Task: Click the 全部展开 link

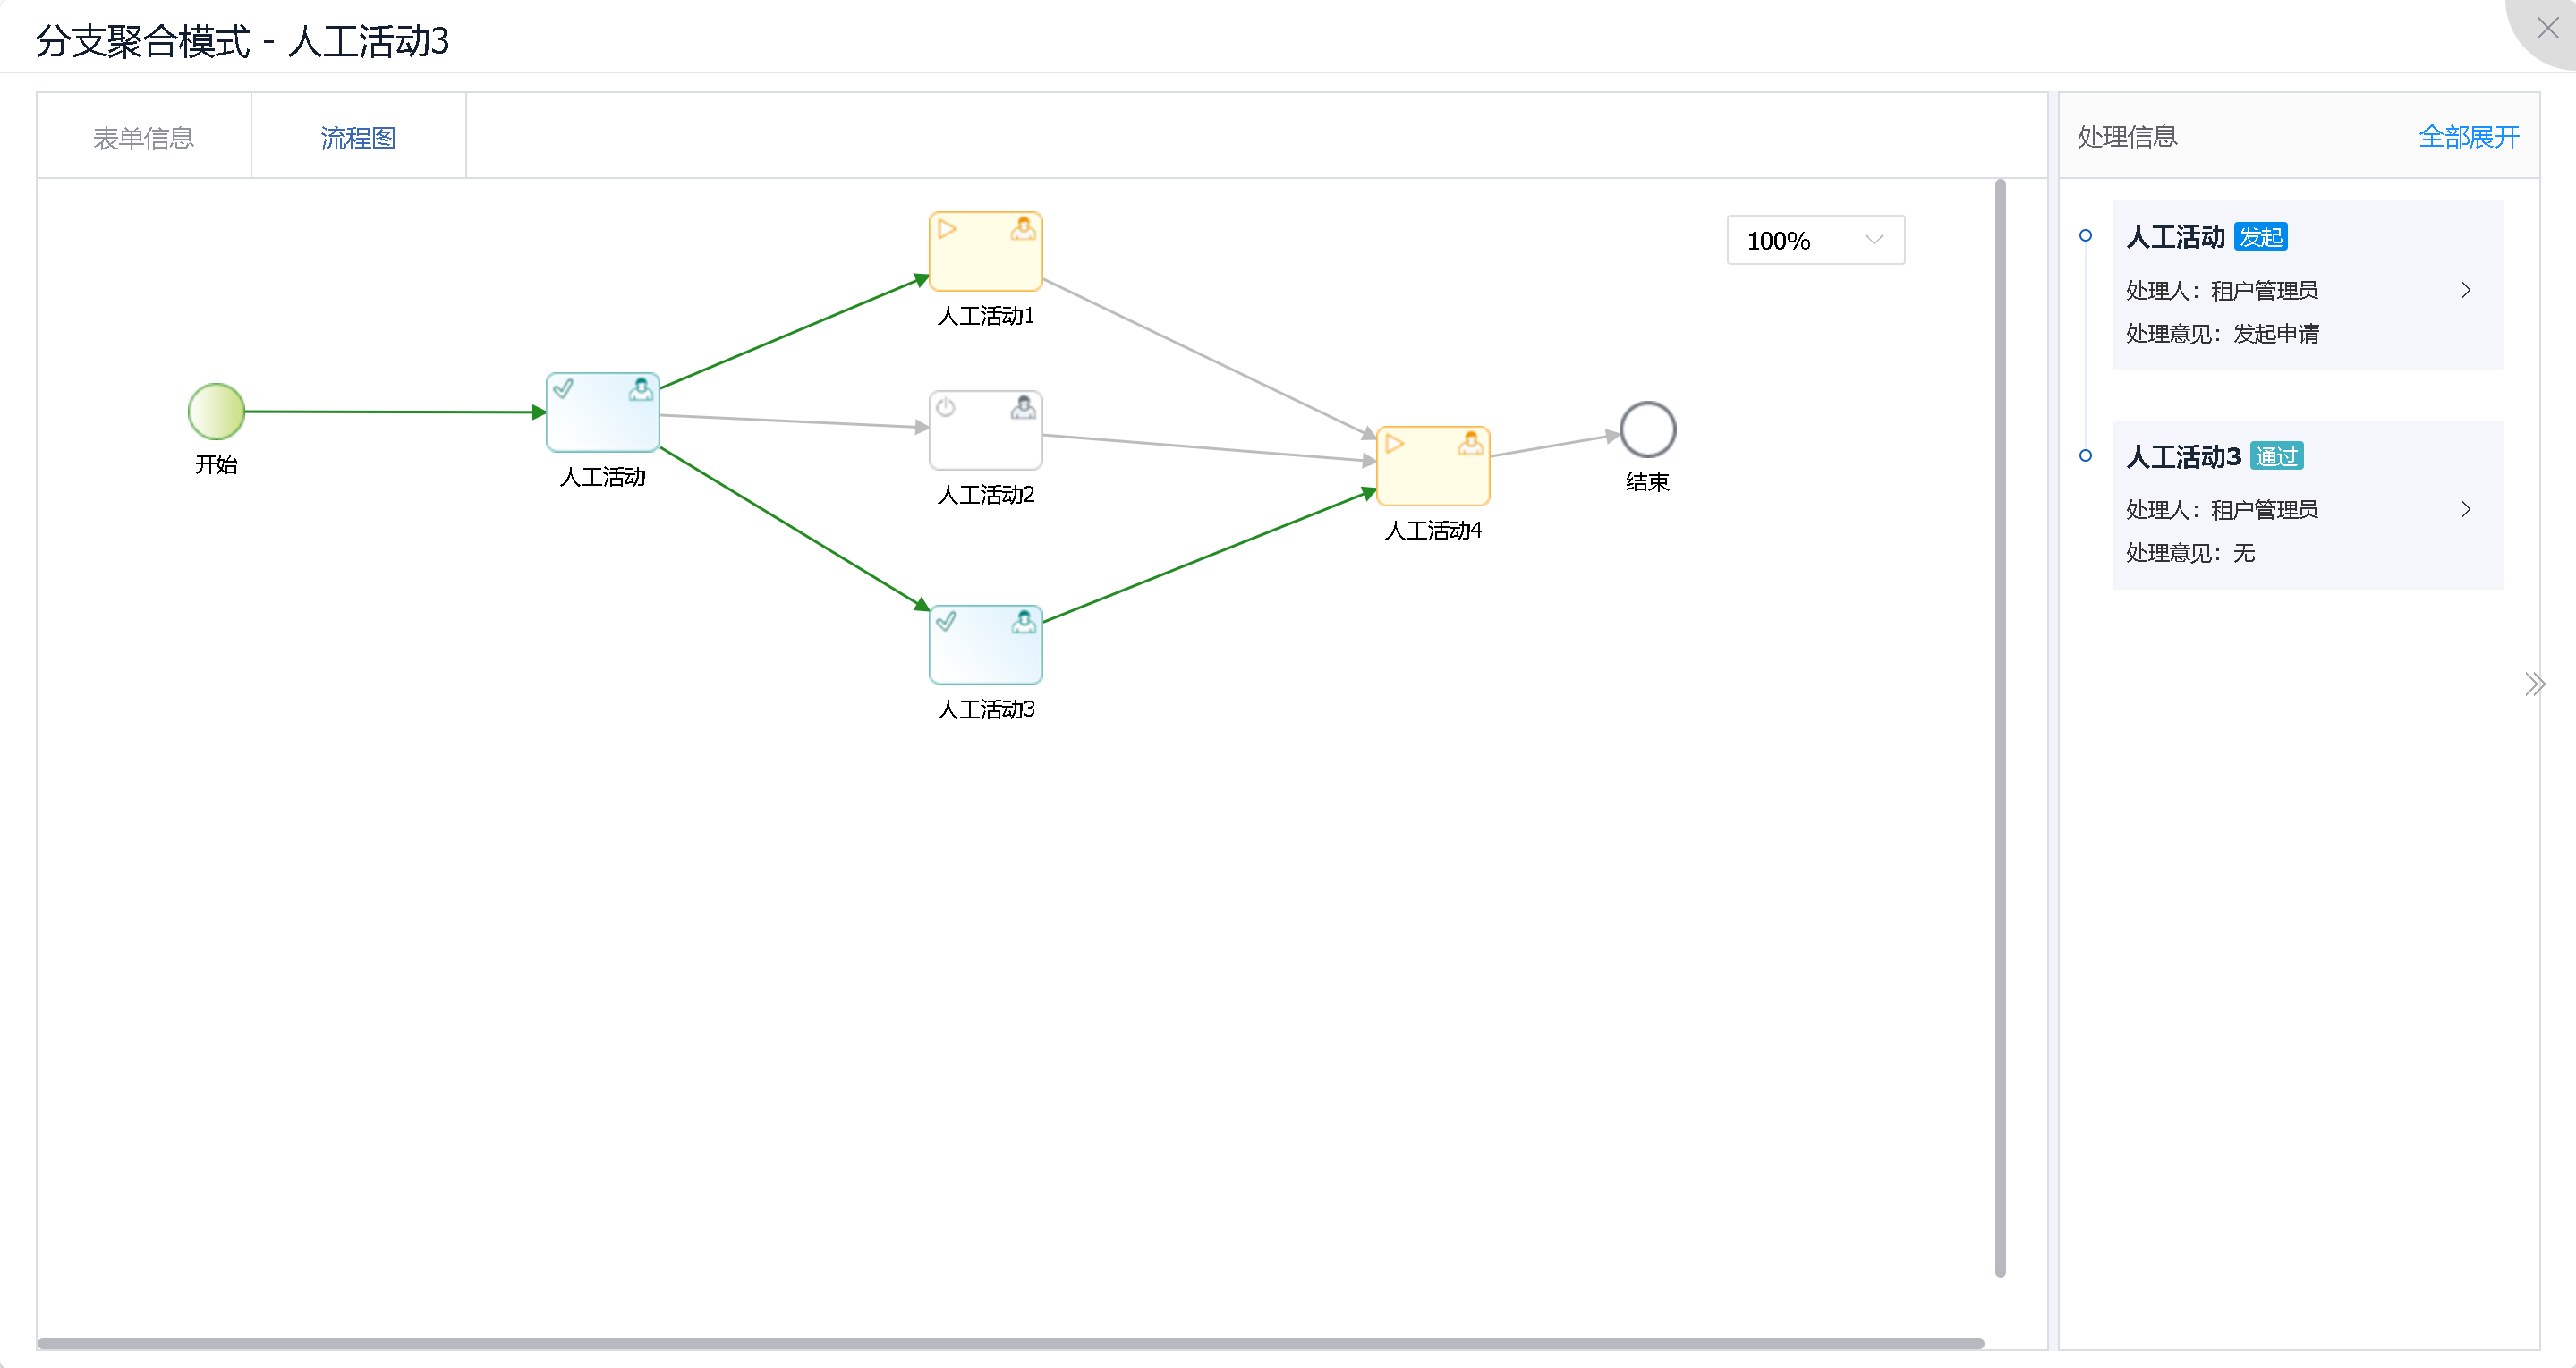Action: (x=2468, y=136)
